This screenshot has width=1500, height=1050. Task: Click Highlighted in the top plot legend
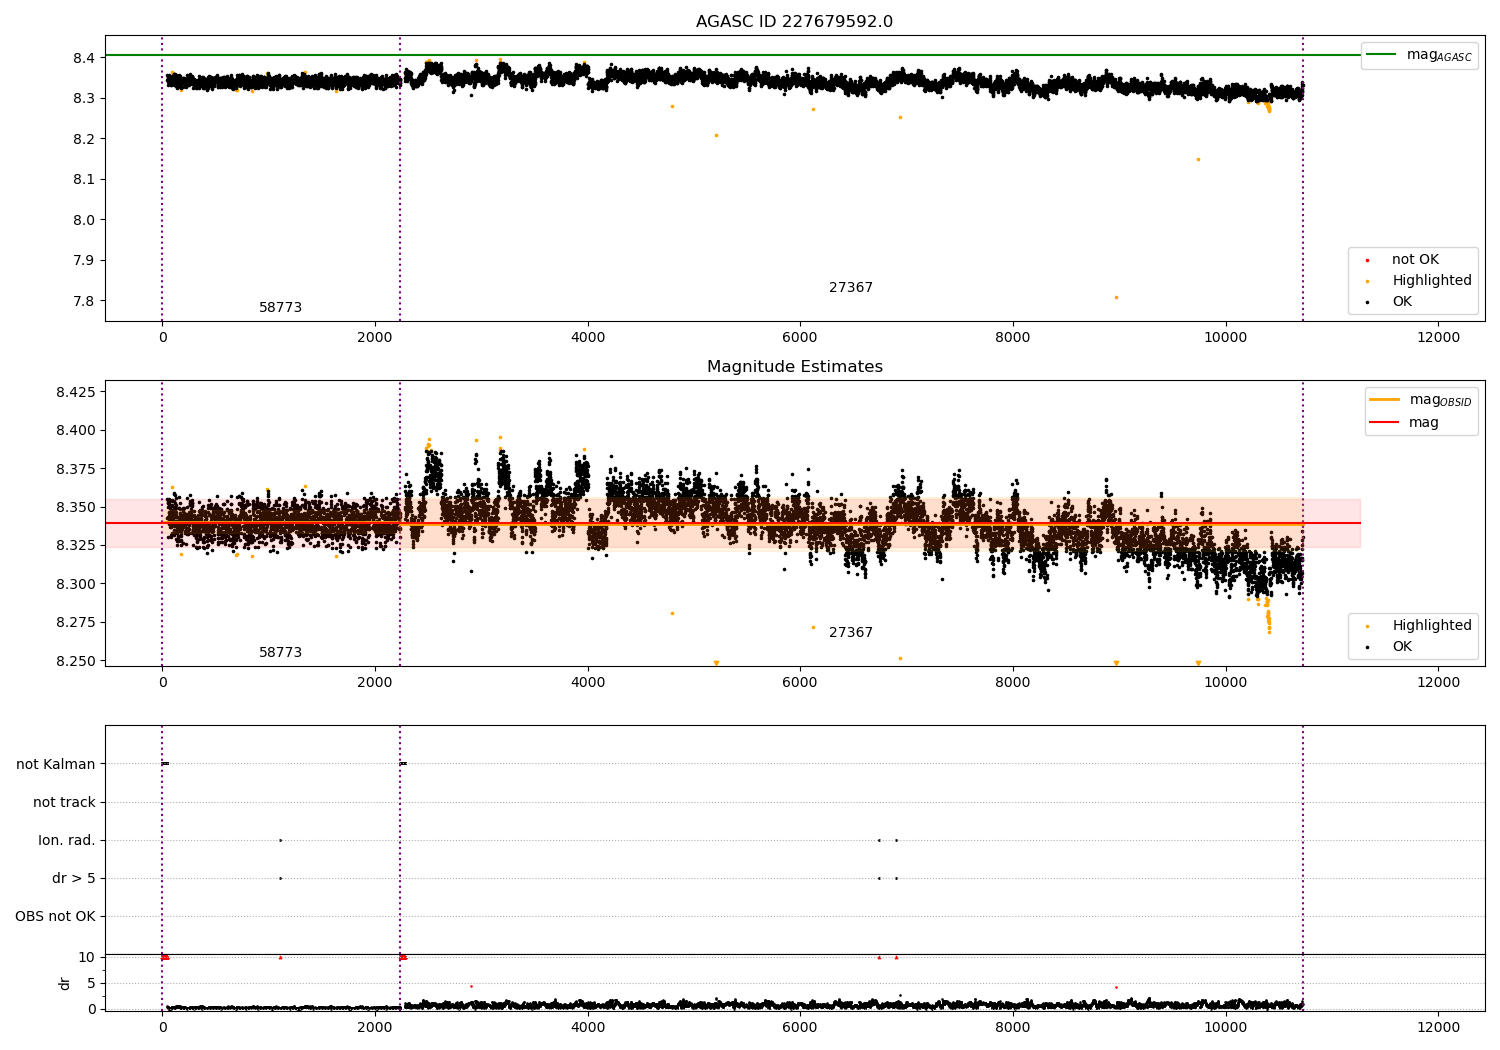(1432, 281)
